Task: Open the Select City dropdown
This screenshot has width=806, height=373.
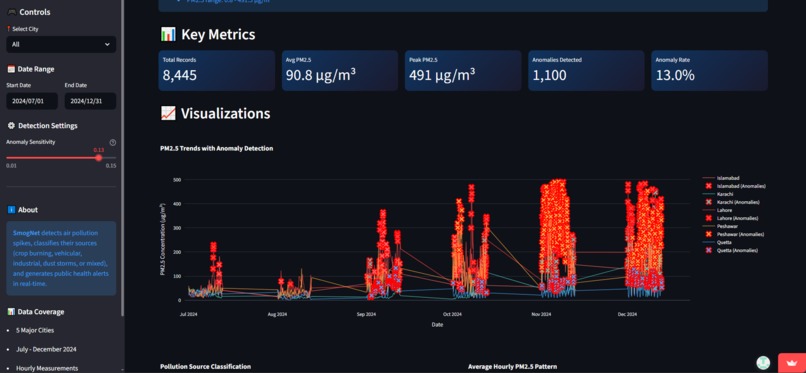Action: point(61,44)
